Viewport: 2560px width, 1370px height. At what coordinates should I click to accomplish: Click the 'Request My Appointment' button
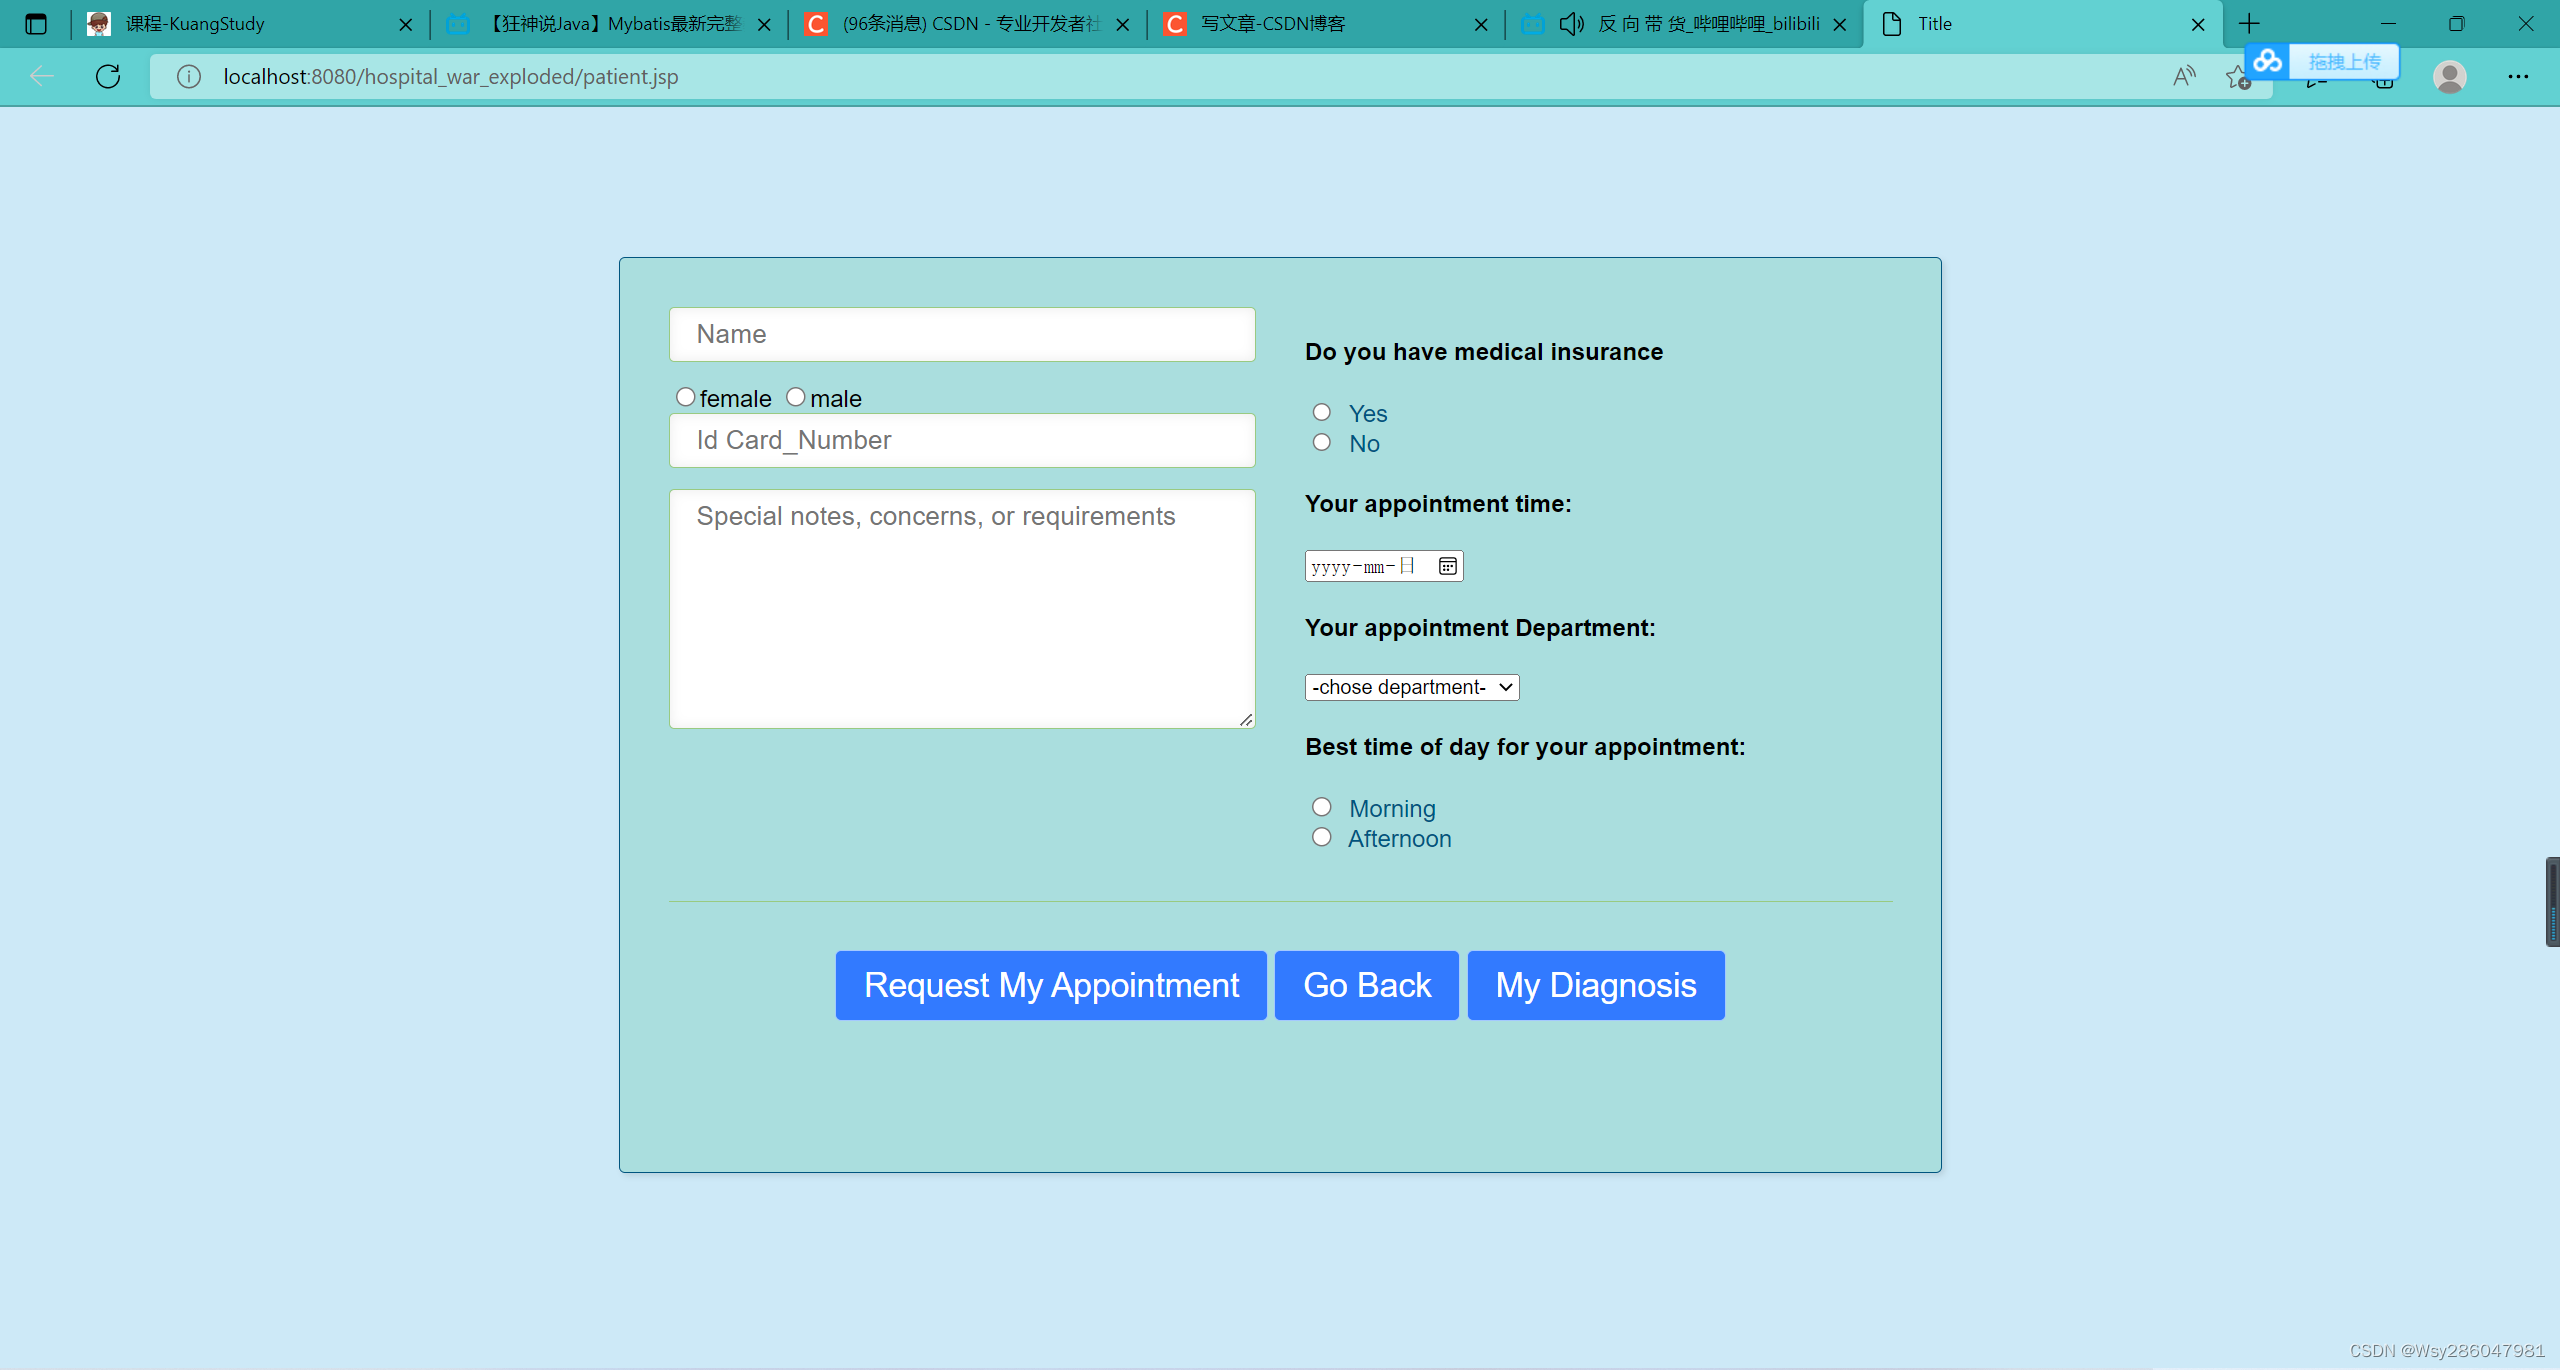[x=1051, y=986]
